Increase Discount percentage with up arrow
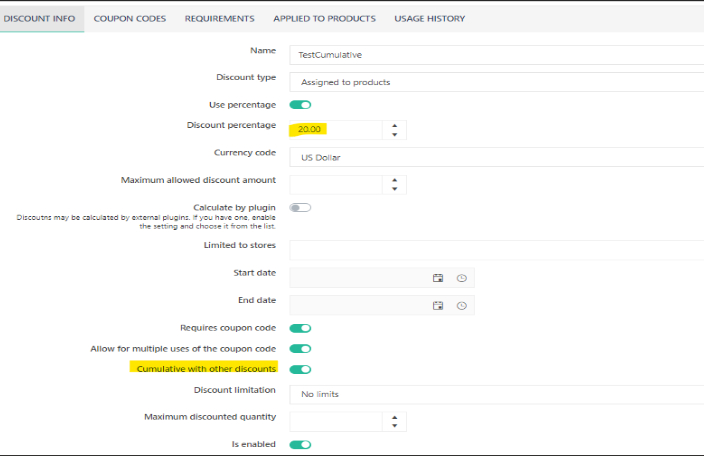Viewport: 704px width, 456px height. pyautogui.click(x=395, y=125)
